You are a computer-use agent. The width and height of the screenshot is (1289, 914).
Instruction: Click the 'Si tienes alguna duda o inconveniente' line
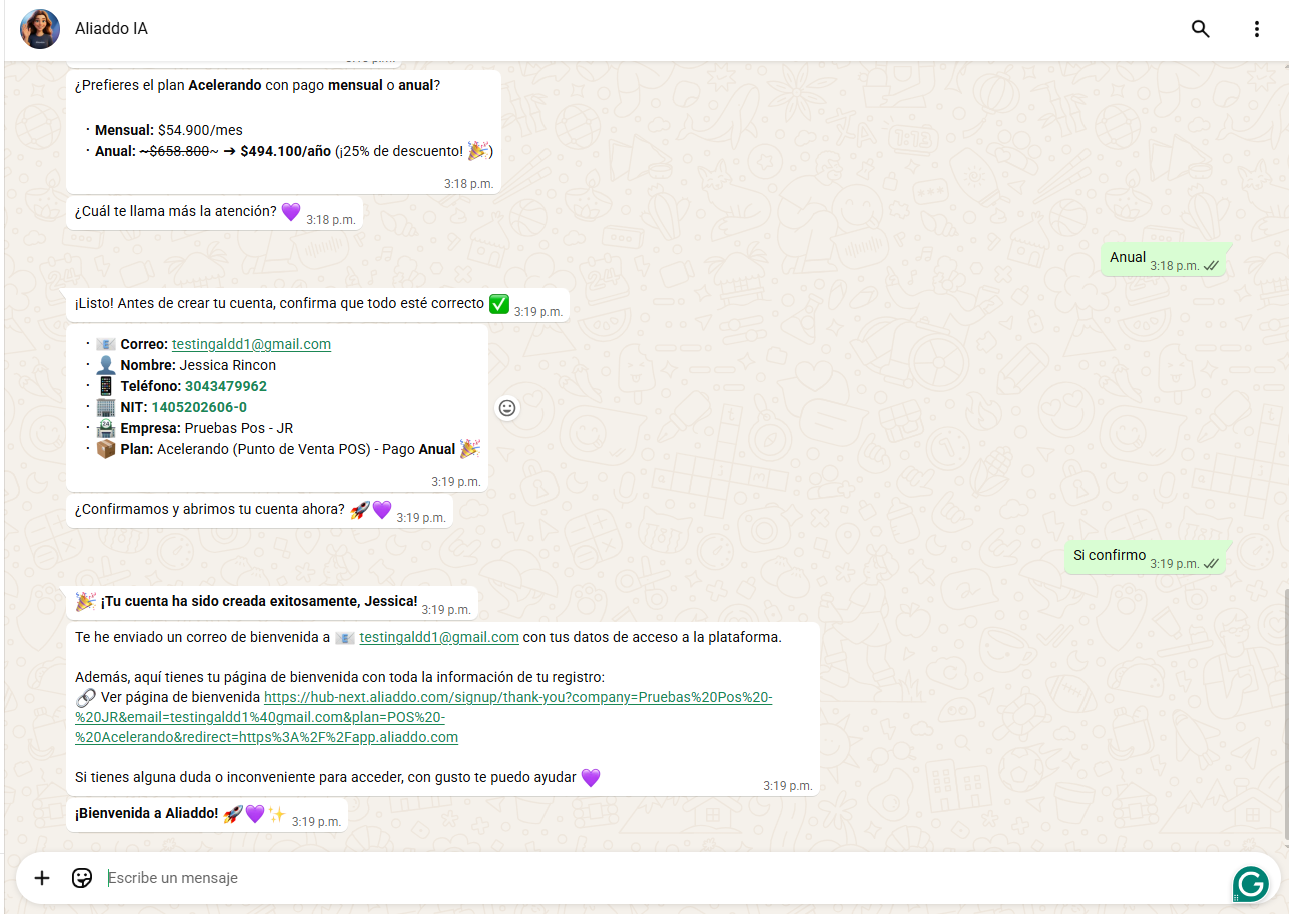coord(337,777)
